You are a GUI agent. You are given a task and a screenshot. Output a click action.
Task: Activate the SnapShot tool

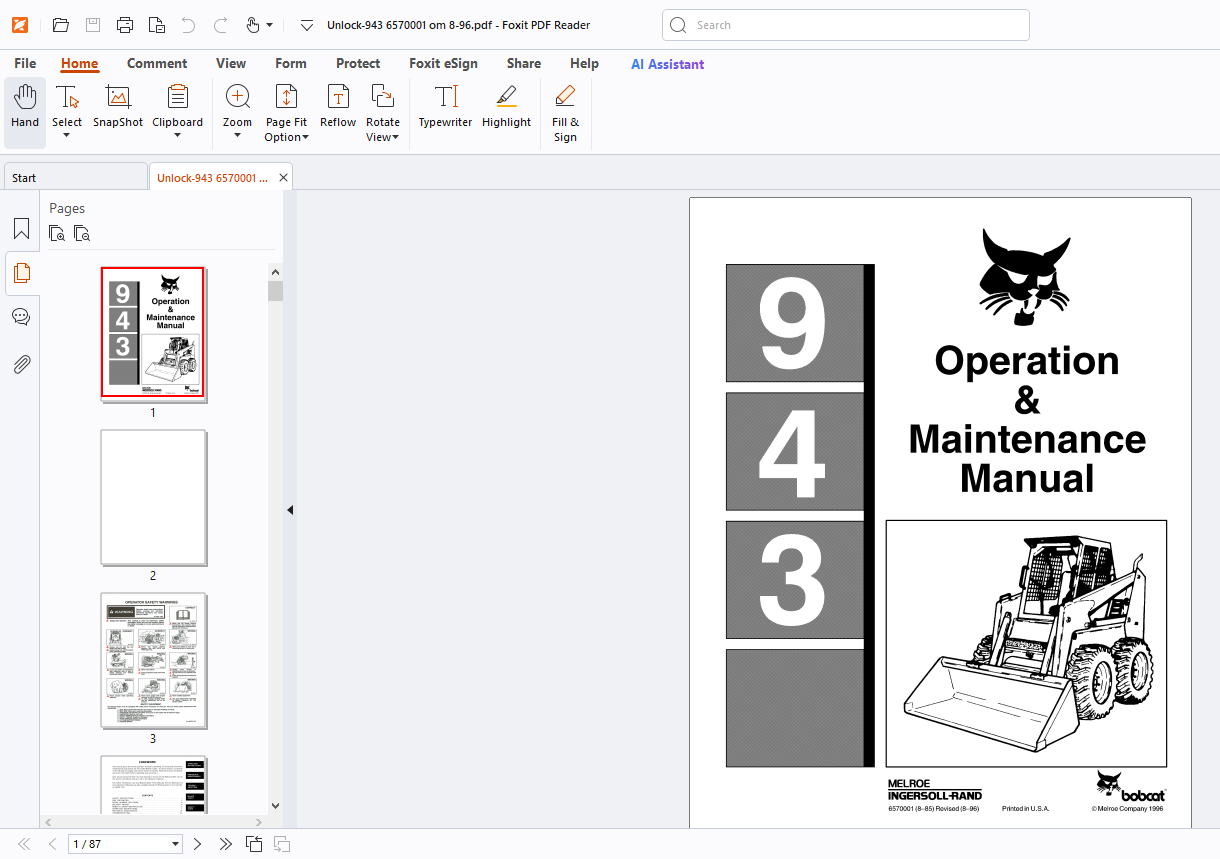pyautogui.click(x=118, y=106)
